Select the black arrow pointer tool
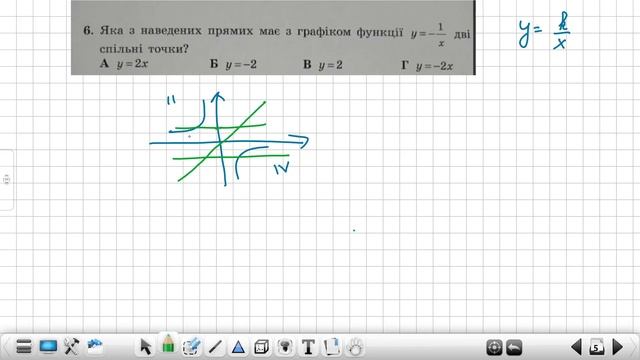The image size is (640, 360). point(145,347)
